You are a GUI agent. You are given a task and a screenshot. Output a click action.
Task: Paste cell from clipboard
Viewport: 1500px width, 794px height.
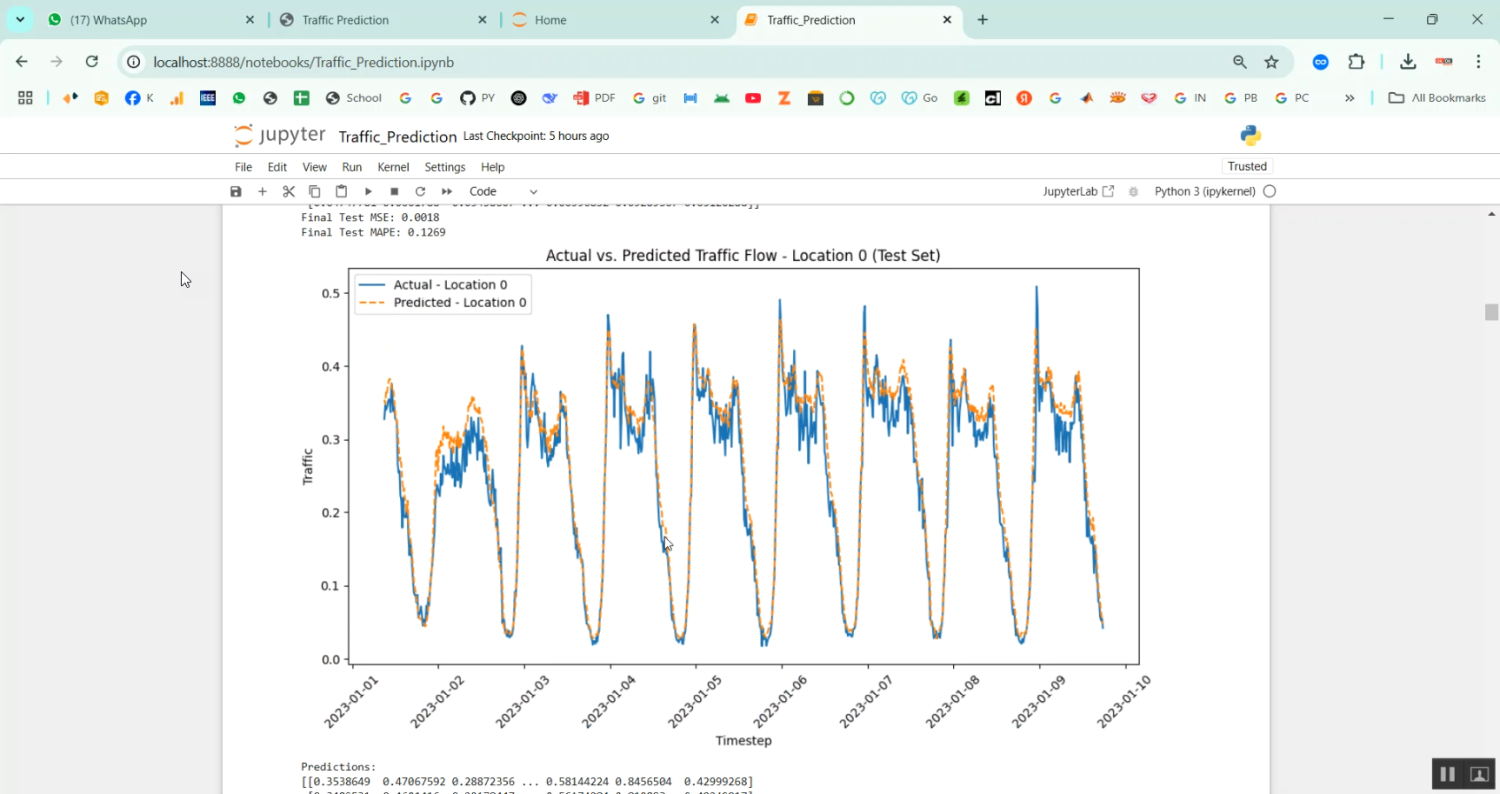[x=341, y=191]
